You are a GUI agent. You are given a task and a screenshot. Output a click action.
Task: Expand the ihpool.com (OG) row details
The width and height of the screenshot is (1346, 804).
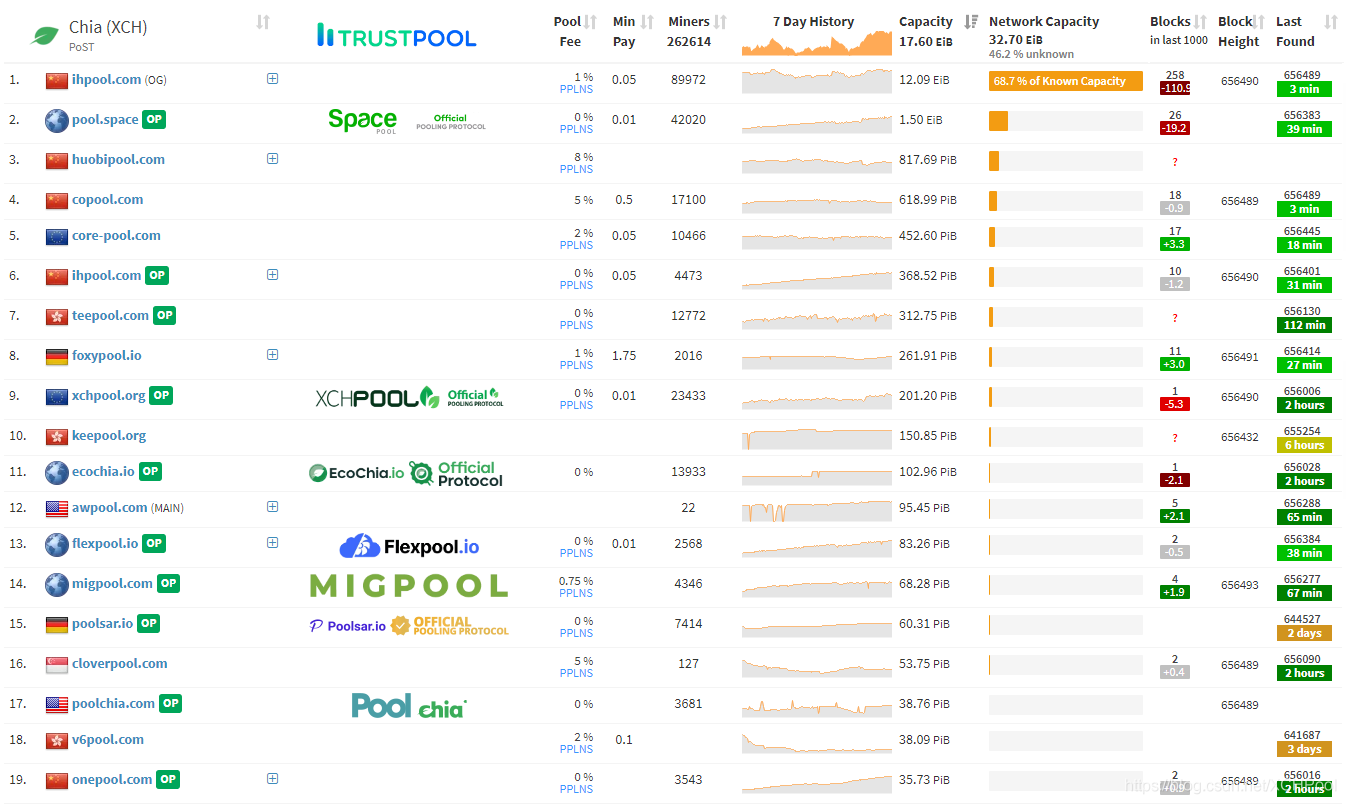(272, 78)
